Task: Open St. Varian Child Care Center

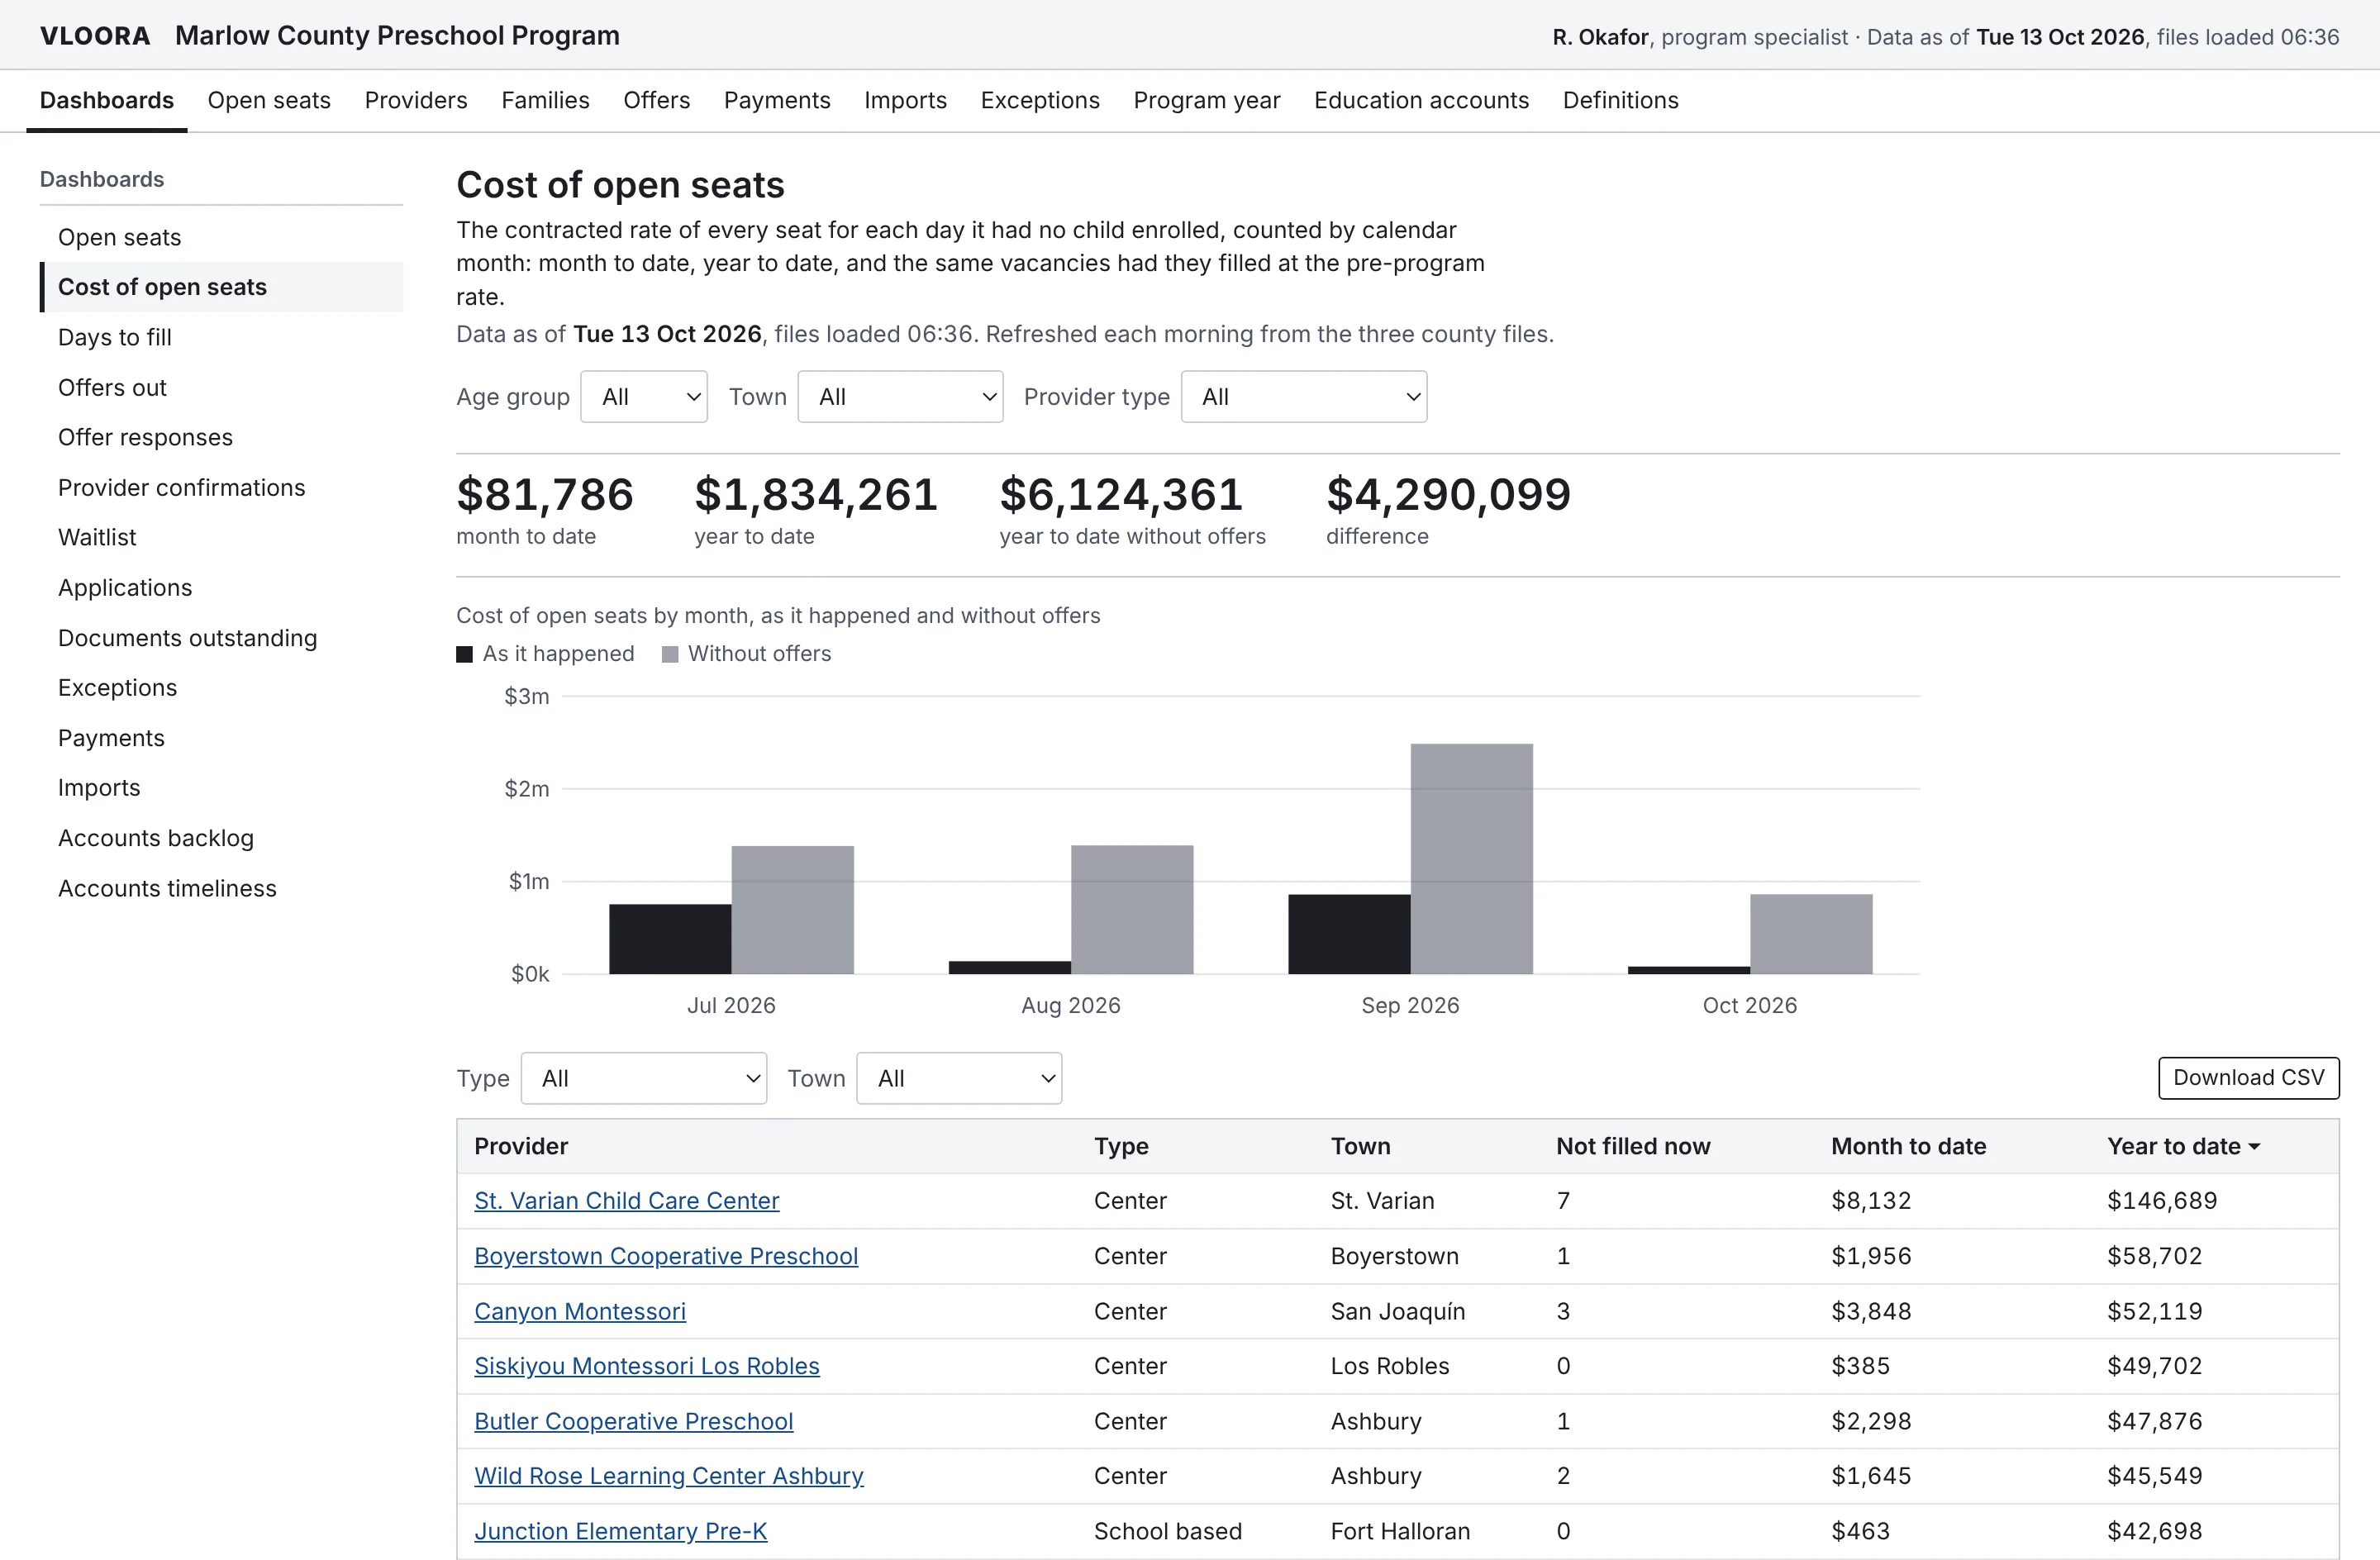Action: (x=626, y=1200)
